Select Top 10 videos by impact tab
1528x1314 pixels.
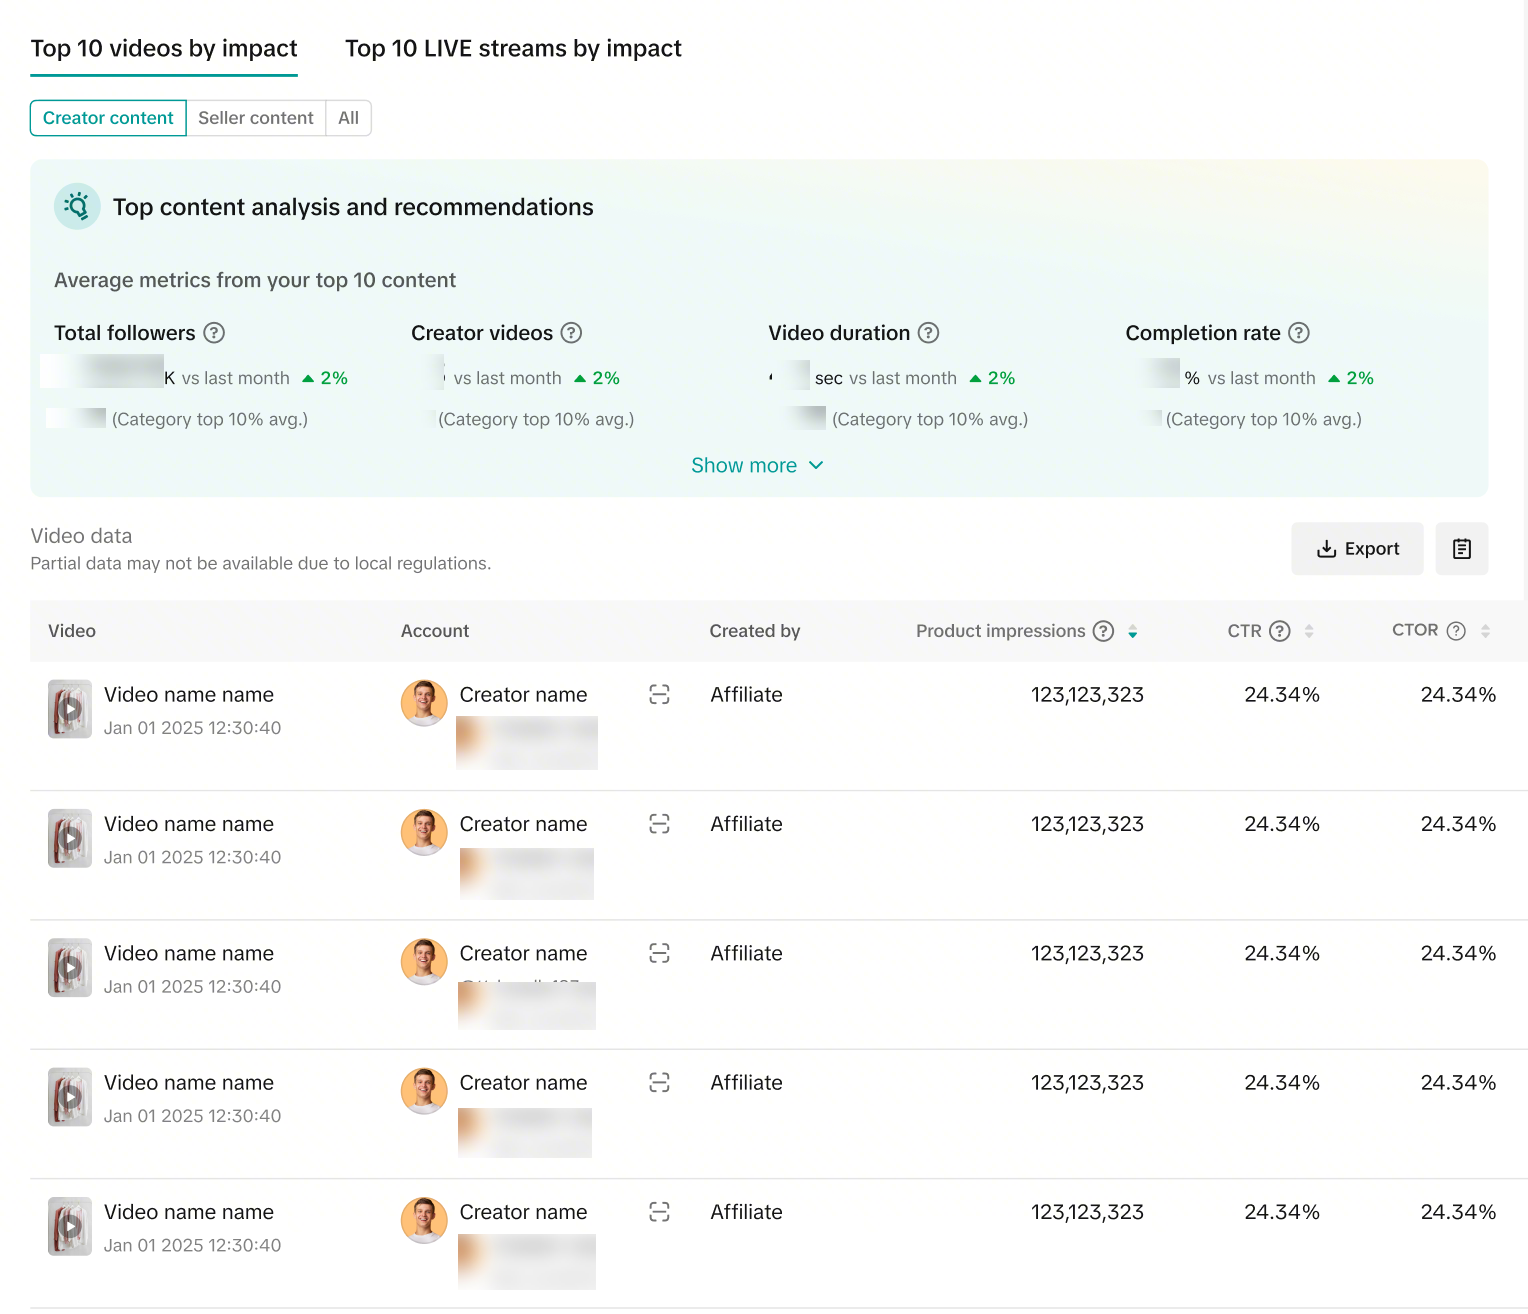coord(164,49)
